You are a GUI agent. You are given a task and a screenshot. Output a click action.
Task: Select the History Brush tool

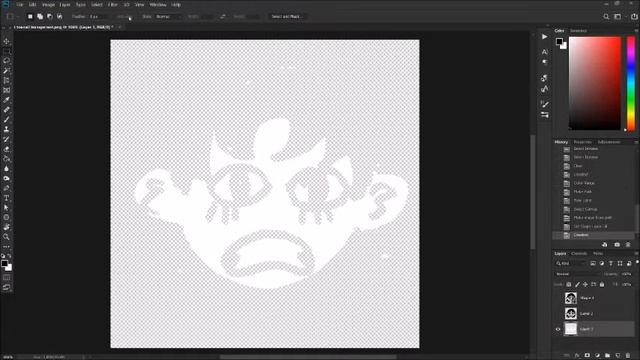[x=7, y=139]
